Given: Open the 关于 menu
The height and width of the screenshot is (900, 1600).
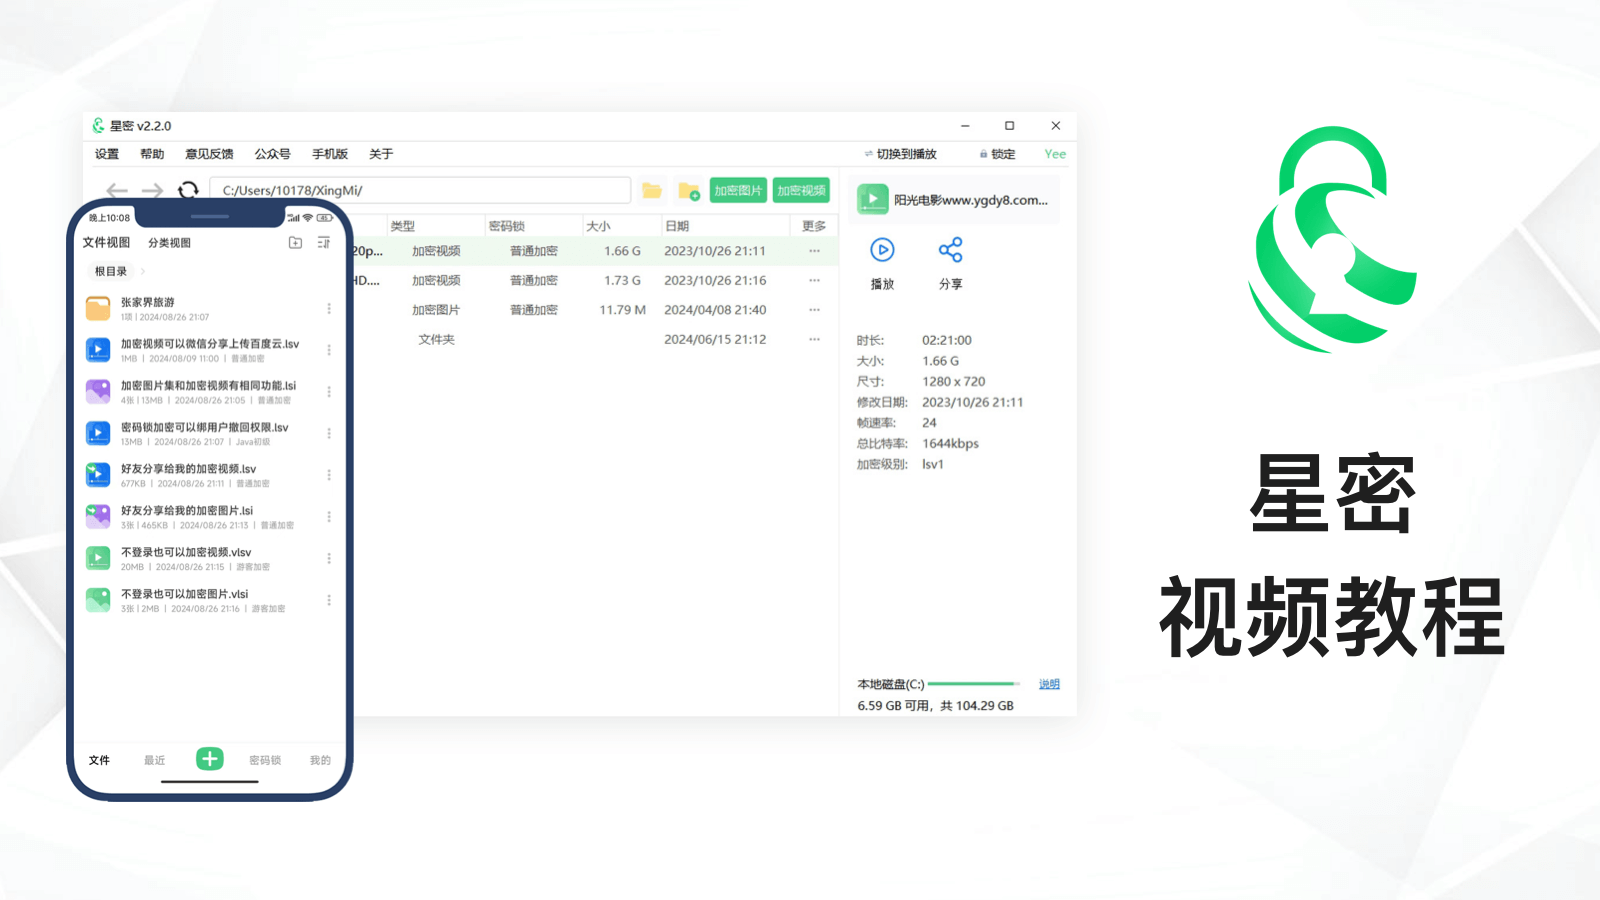Looking at the screenshot, I should (381, 154).
